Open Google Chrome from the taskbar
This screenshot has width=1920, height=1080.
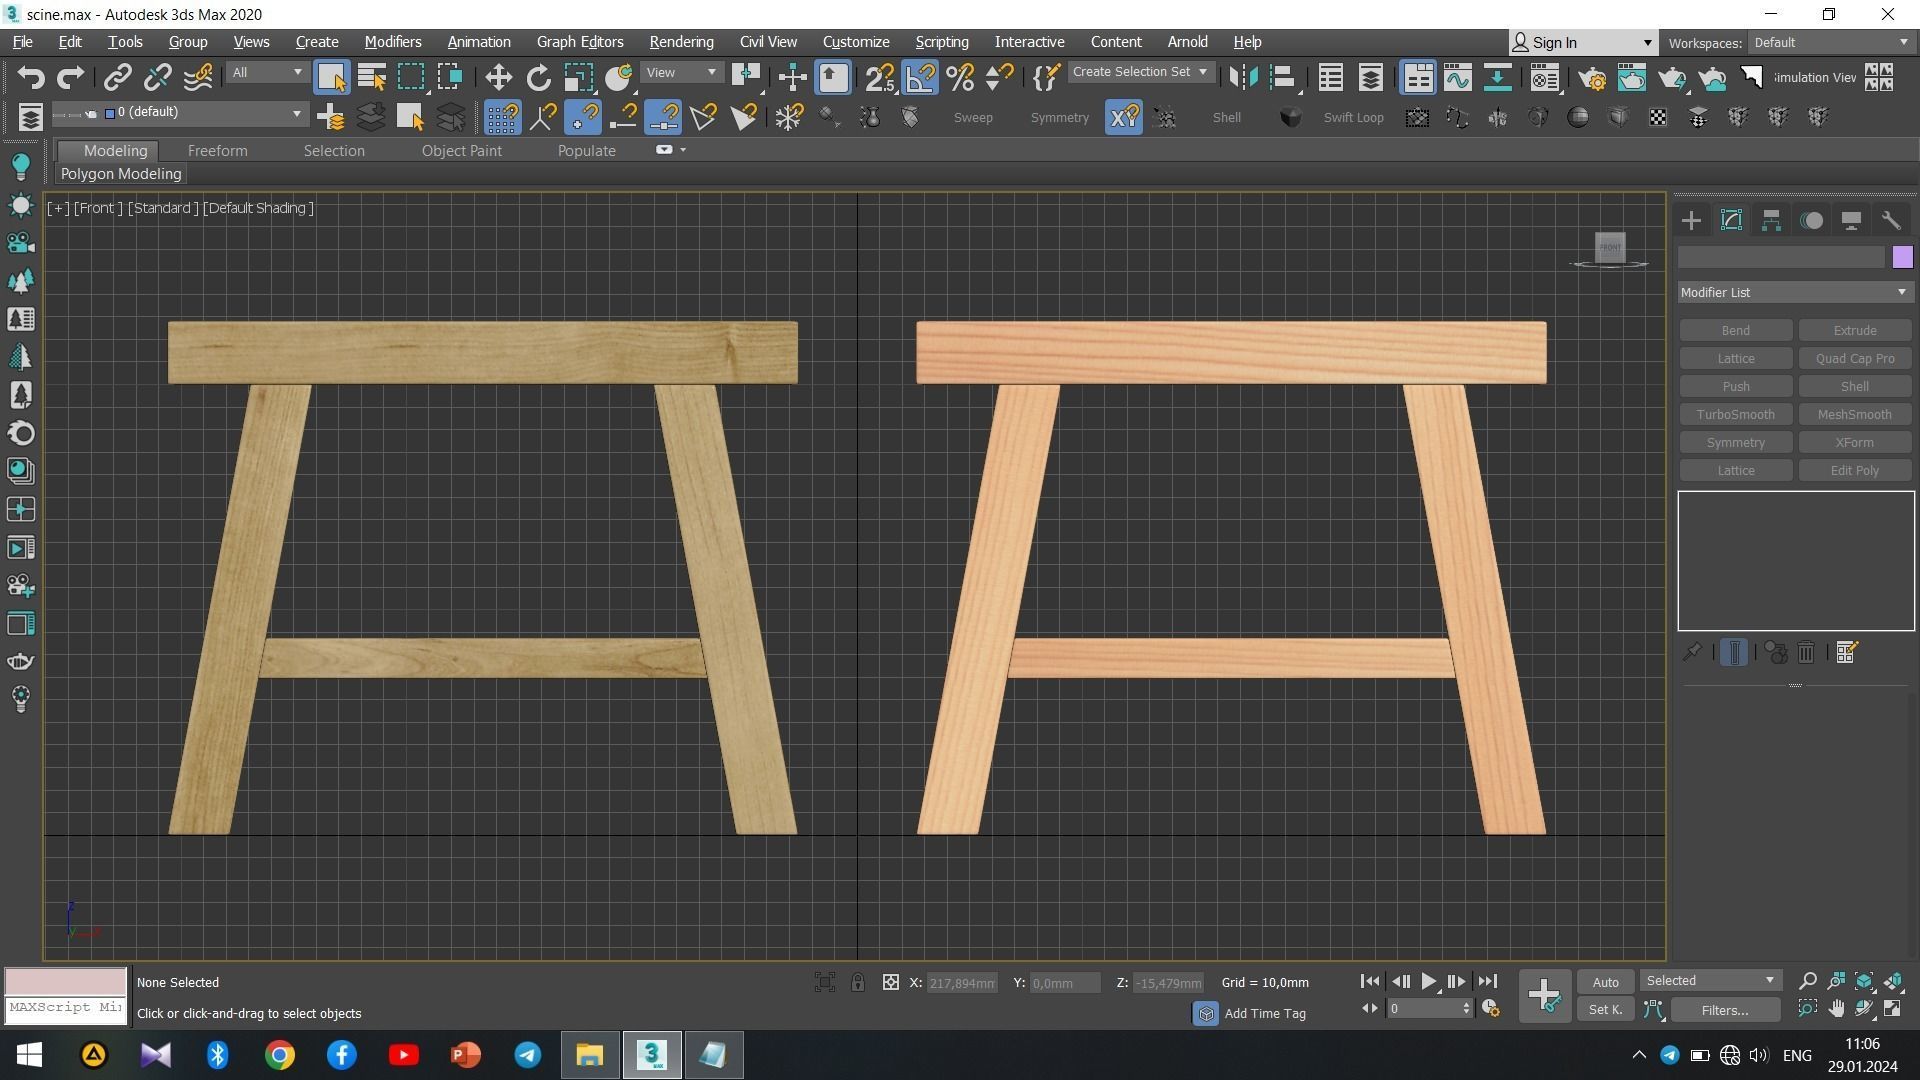coord(280,1055)
